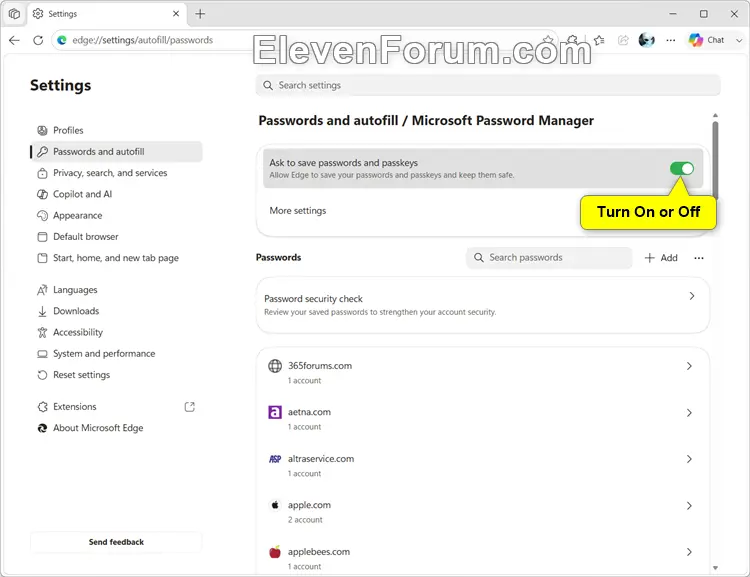Expand applebees.com chevron

689,552
